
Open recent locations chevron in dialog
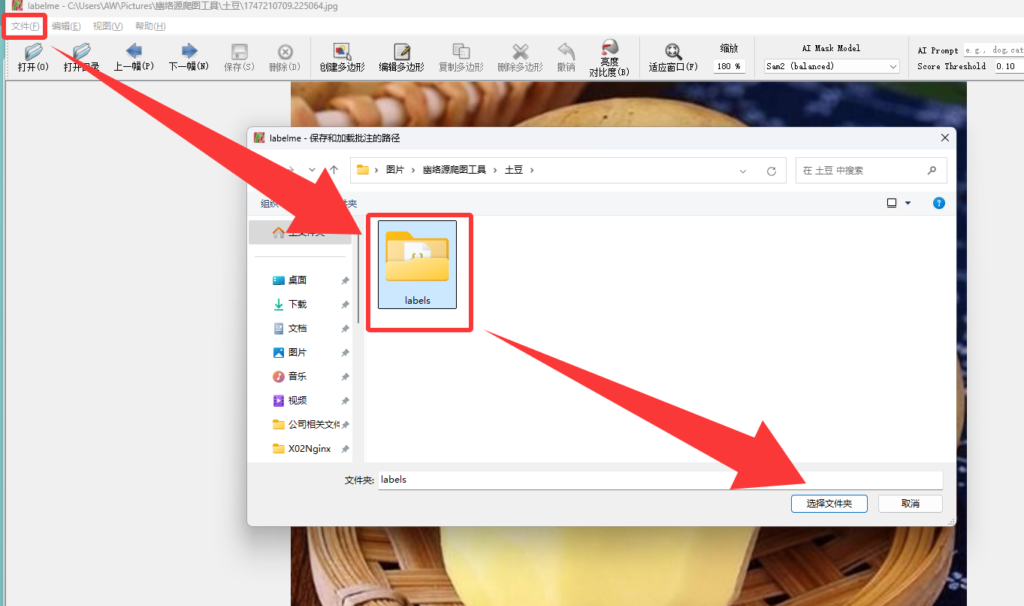(312, 170)
